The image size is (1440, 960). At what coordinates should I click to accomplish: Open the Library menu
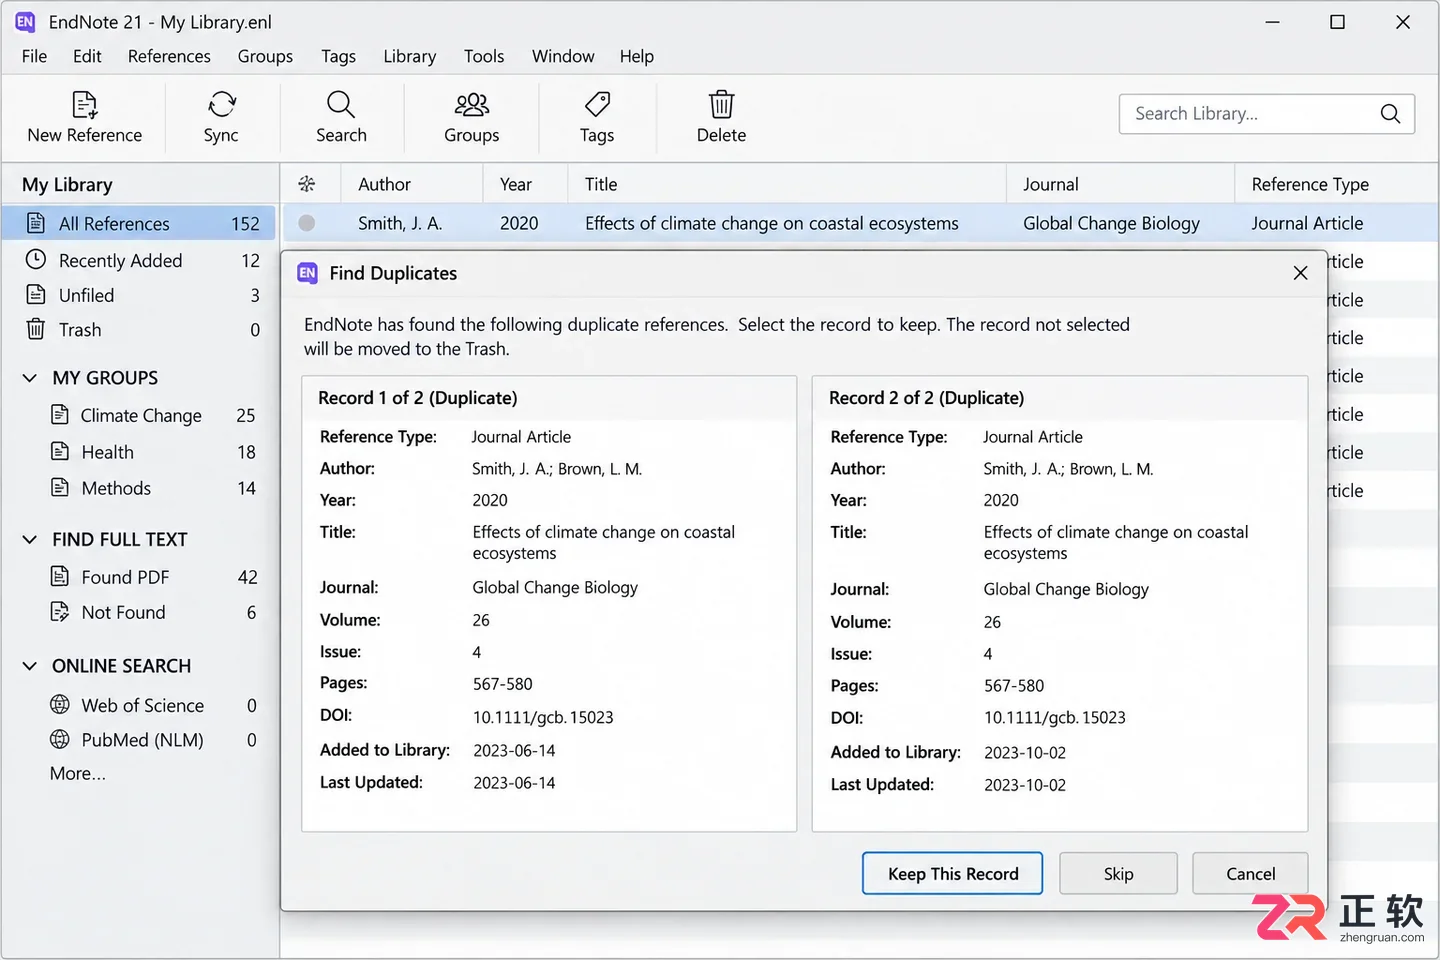410,56
